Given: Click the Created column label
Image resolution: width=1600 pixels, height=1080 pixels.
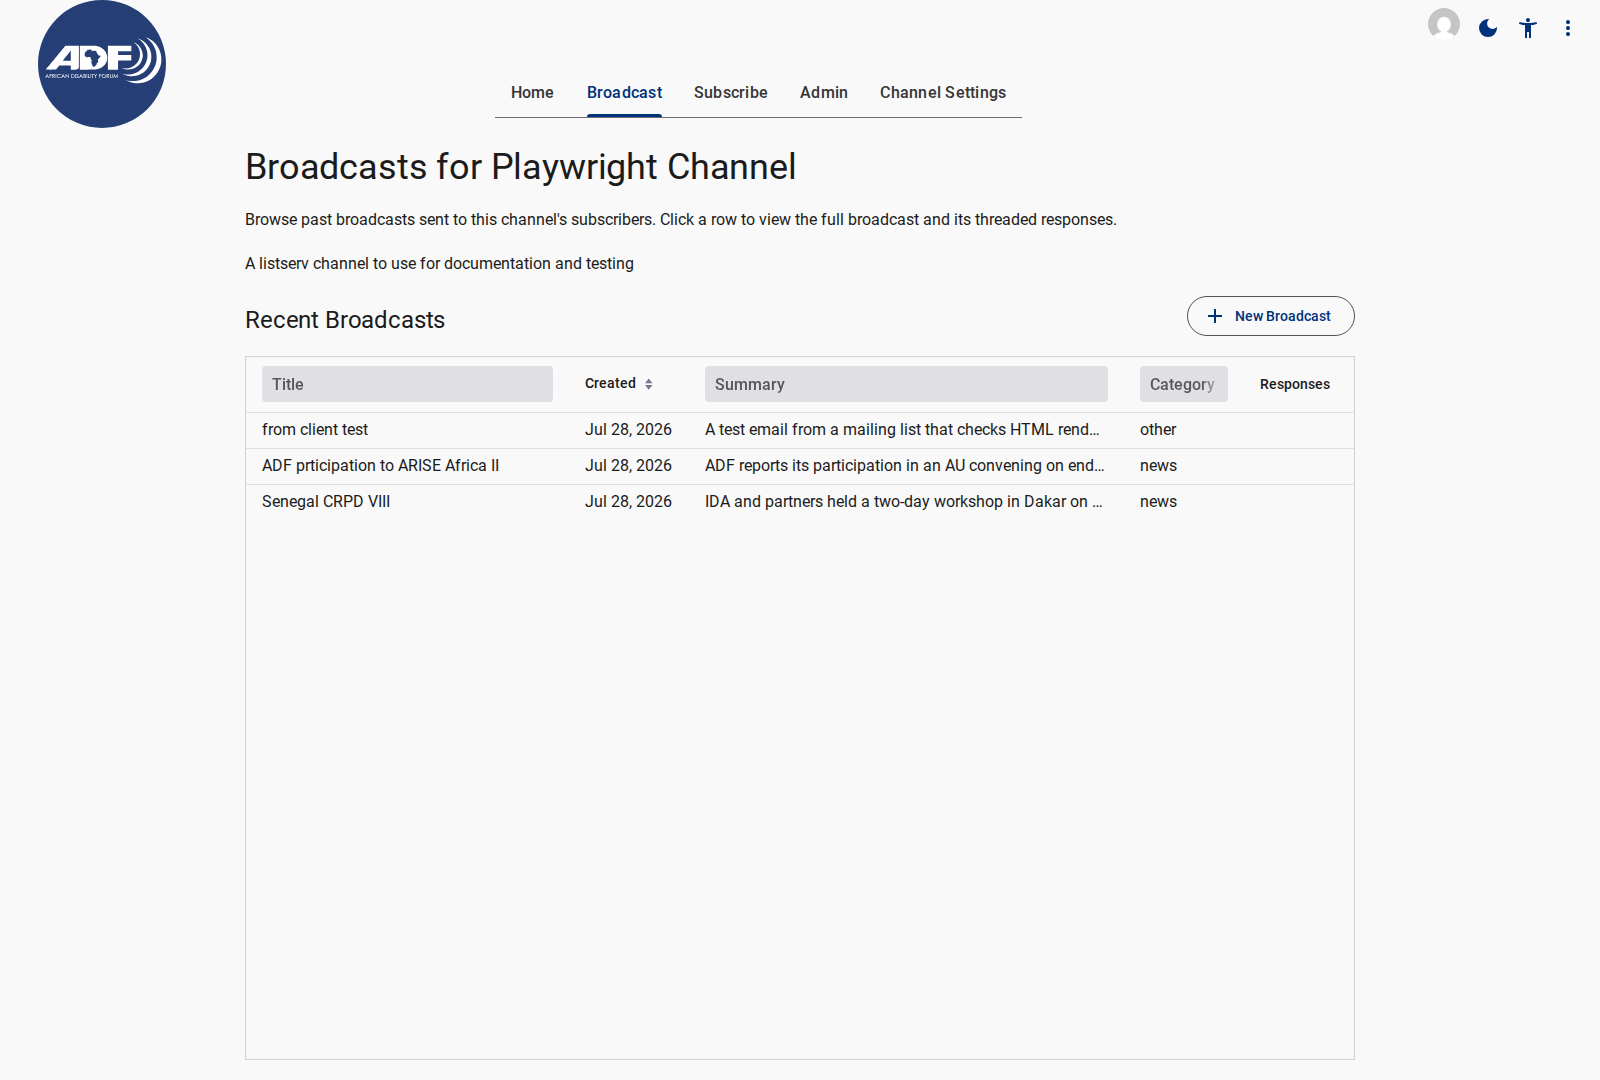Looking at the screenshot, I should [610, 383].
